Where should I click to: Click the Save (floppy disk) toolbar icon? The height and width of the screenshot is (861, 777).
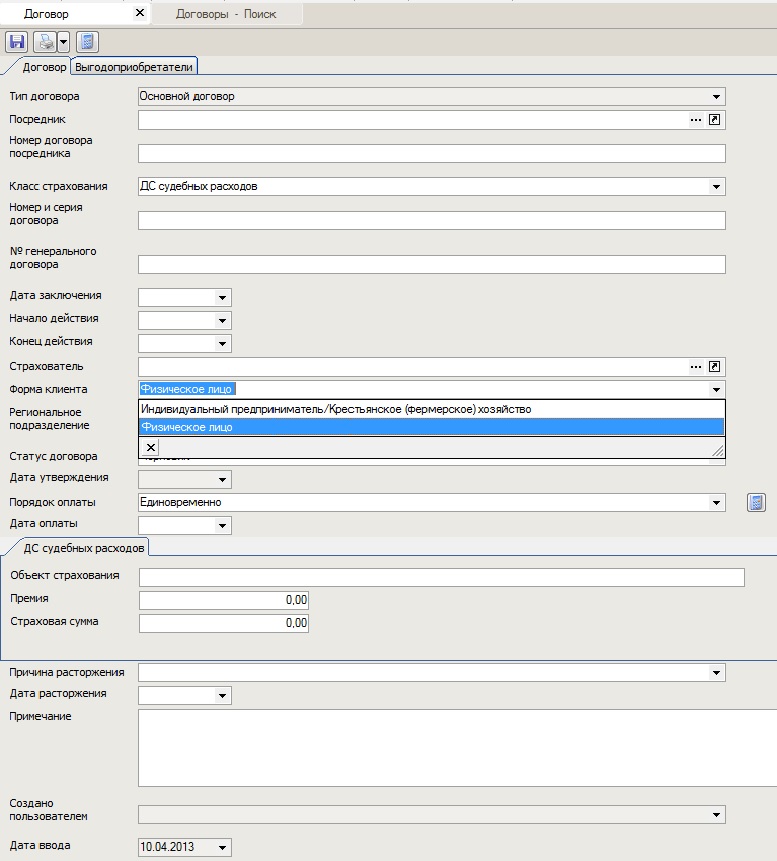17,42
